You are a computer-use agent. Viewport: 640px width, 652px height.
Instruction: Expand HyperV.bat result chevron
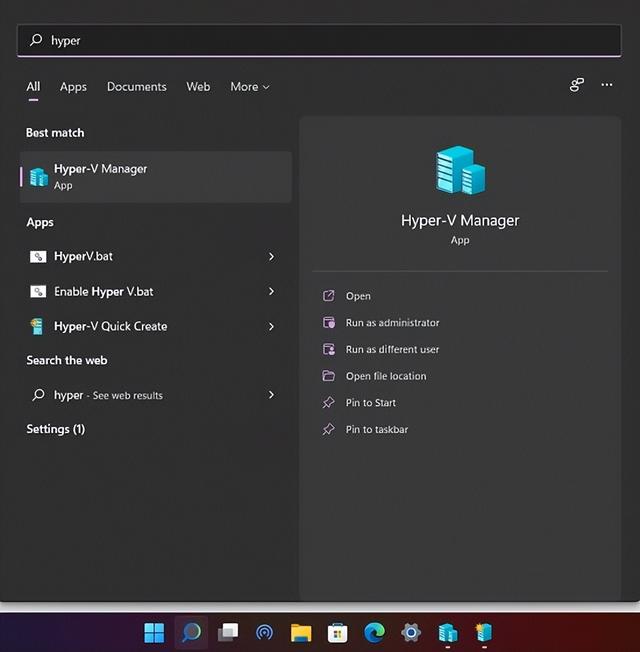[271, 257]
